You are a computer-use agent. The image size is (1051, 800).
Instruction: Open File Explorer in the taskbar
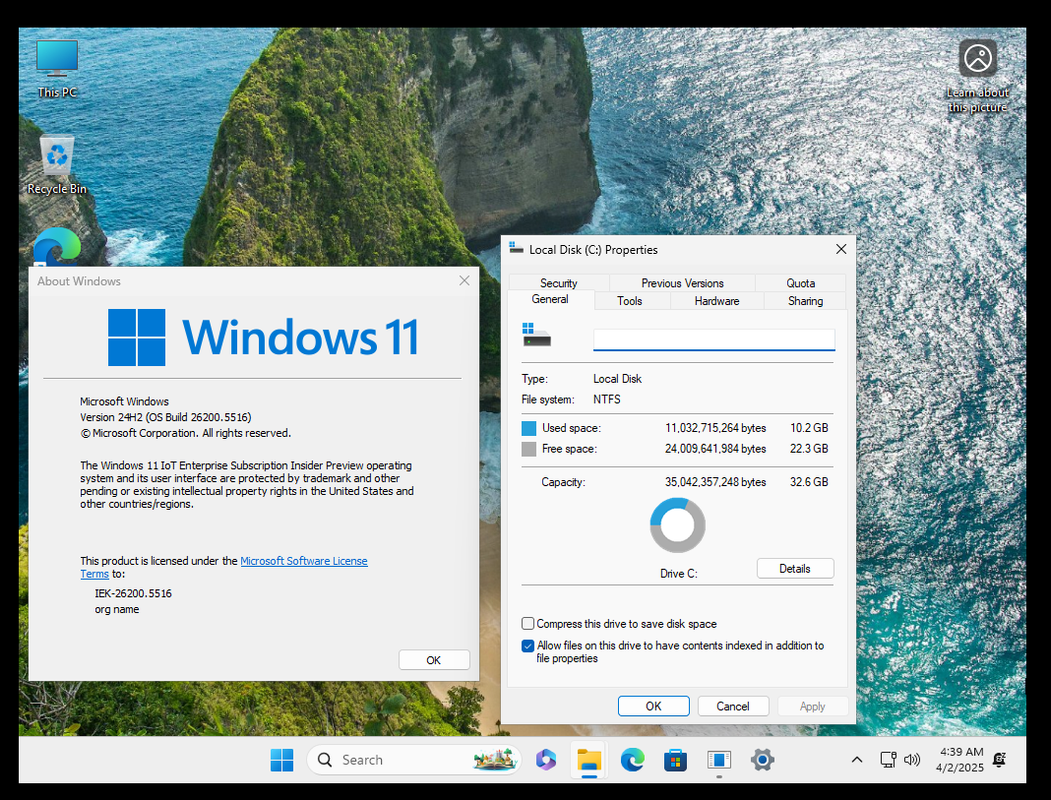[589, 760]
